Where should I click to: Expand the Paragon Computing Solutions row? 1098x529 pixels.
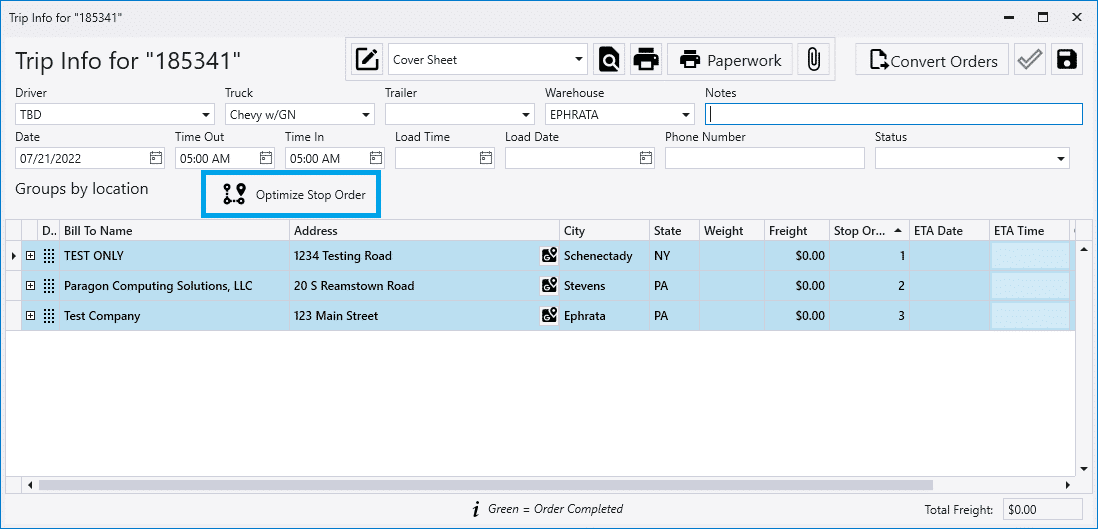pos(31,286)
